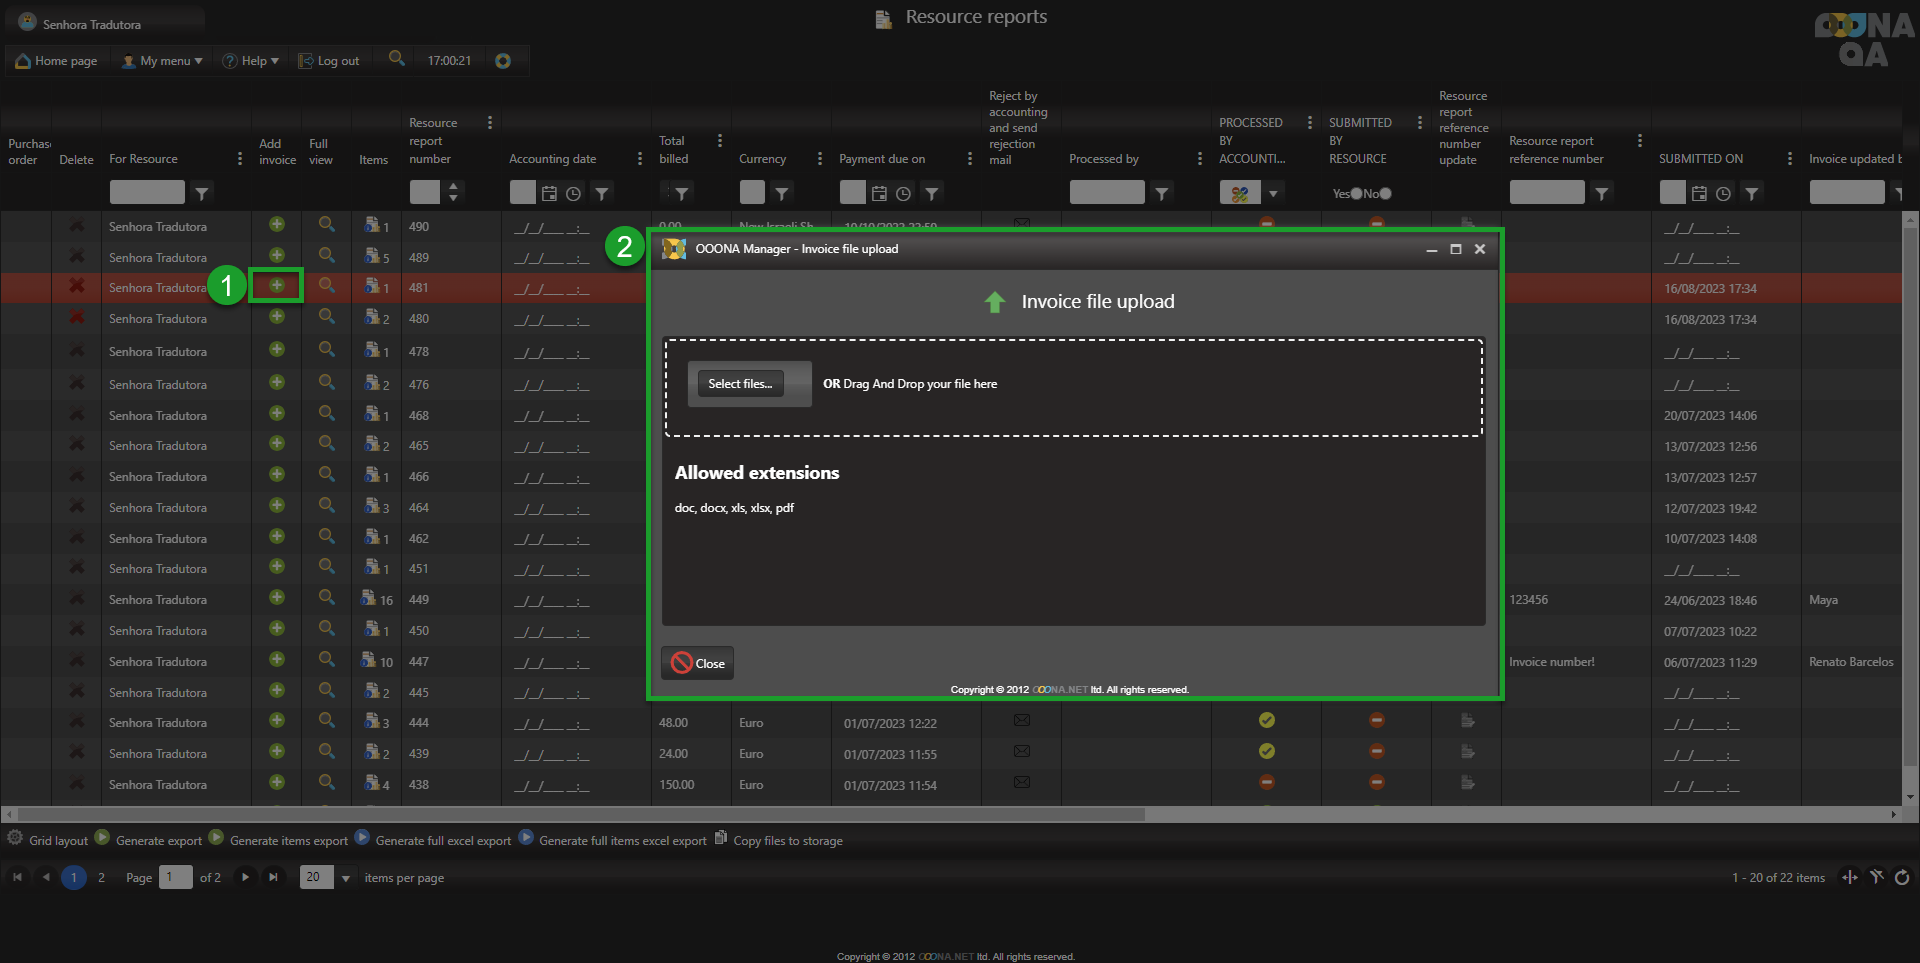Click horizontal scrollbar beneath the grid

click(x=580, y=815)
